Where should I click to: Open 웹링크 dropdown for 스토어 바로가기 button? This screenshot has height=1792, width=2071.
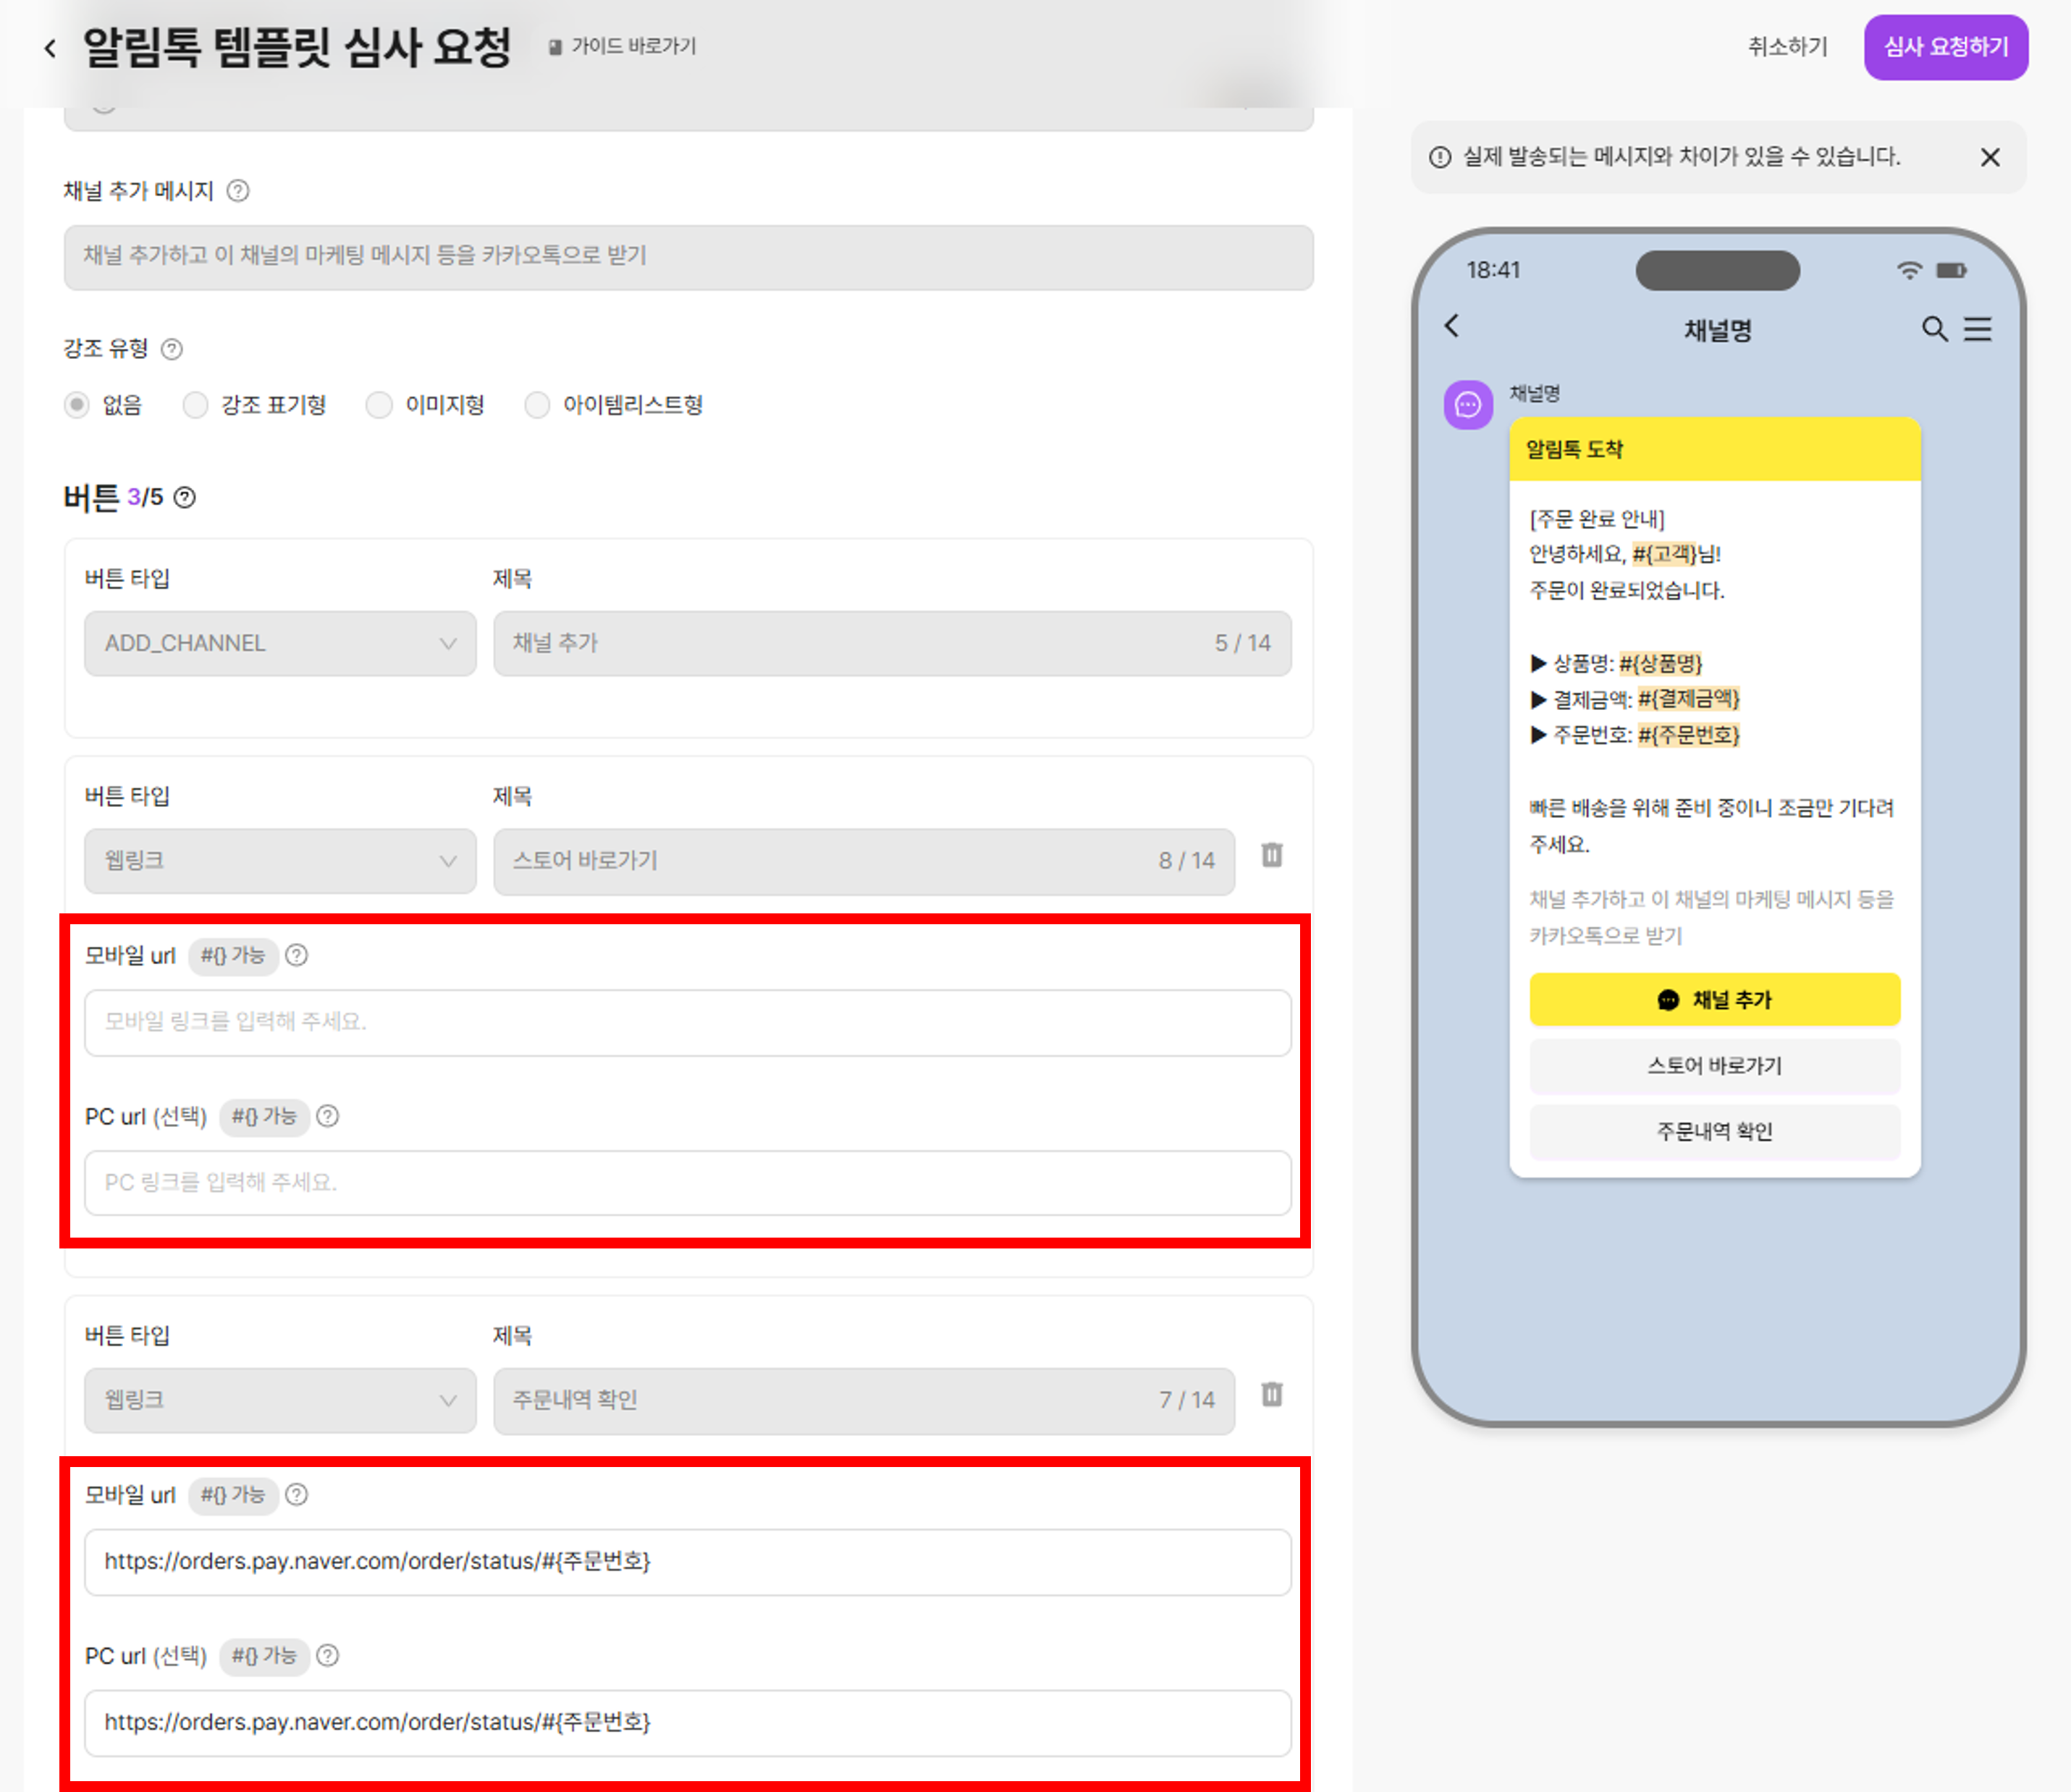pyautogui.click(x=280, y=860)
